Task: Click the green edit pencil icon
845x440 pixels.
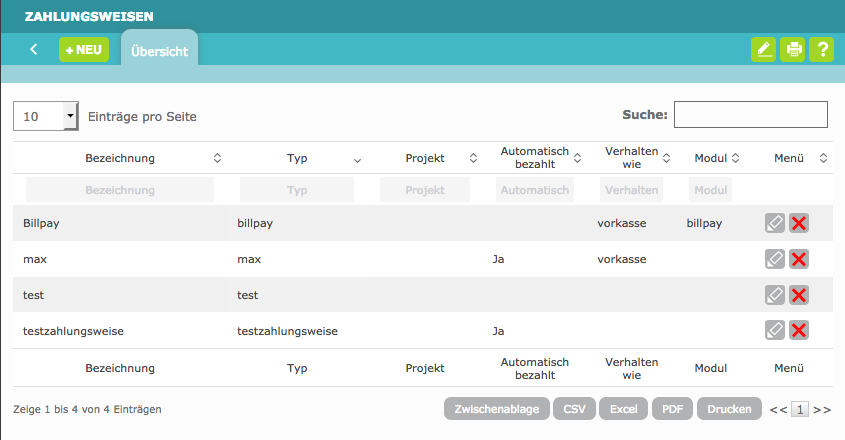Action: tap(764, 49)
